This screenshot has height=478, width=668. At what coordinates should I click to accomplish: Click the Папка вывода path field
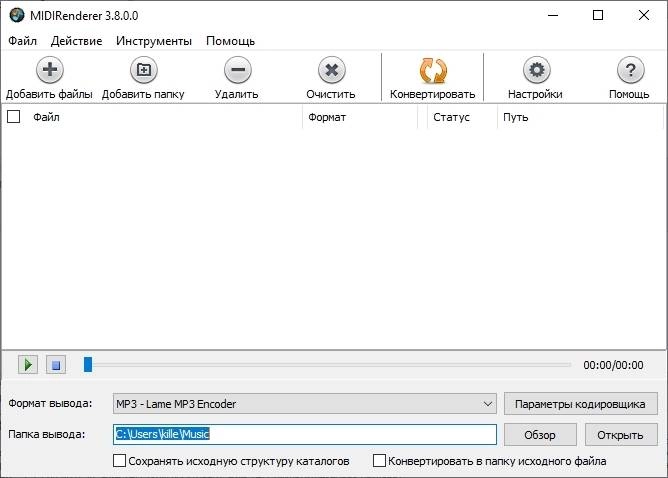coord(305,434)
